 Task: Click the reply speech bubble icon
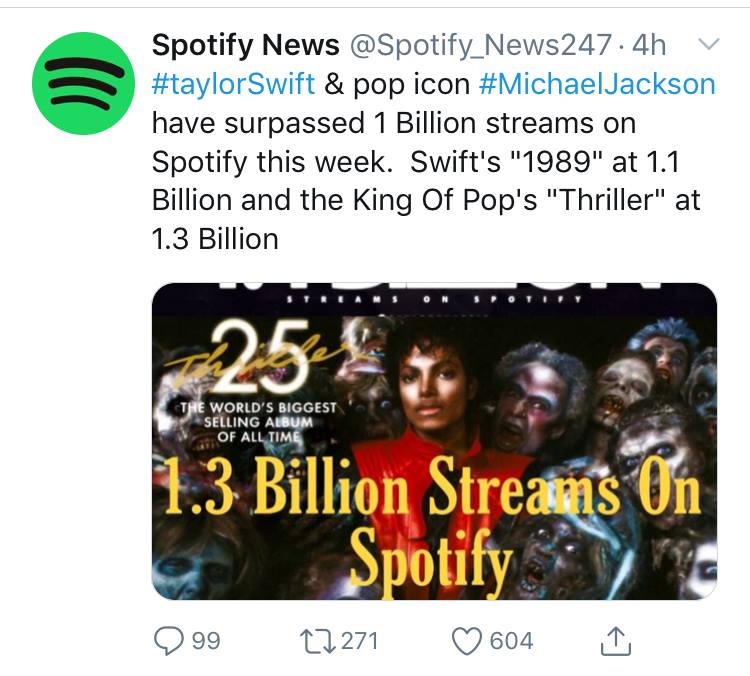pyautogui.click(x=169, y=641)
